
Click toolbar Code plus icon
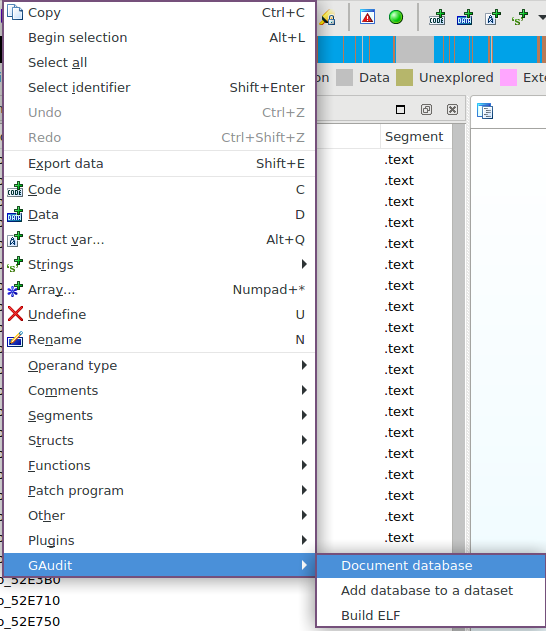click(437, 17)
